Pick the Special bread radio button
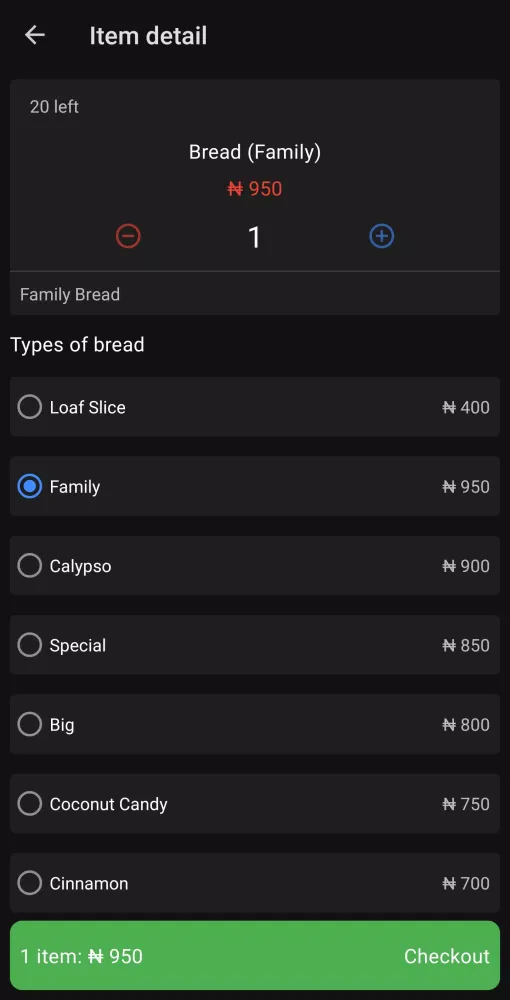 pos(29,645)
